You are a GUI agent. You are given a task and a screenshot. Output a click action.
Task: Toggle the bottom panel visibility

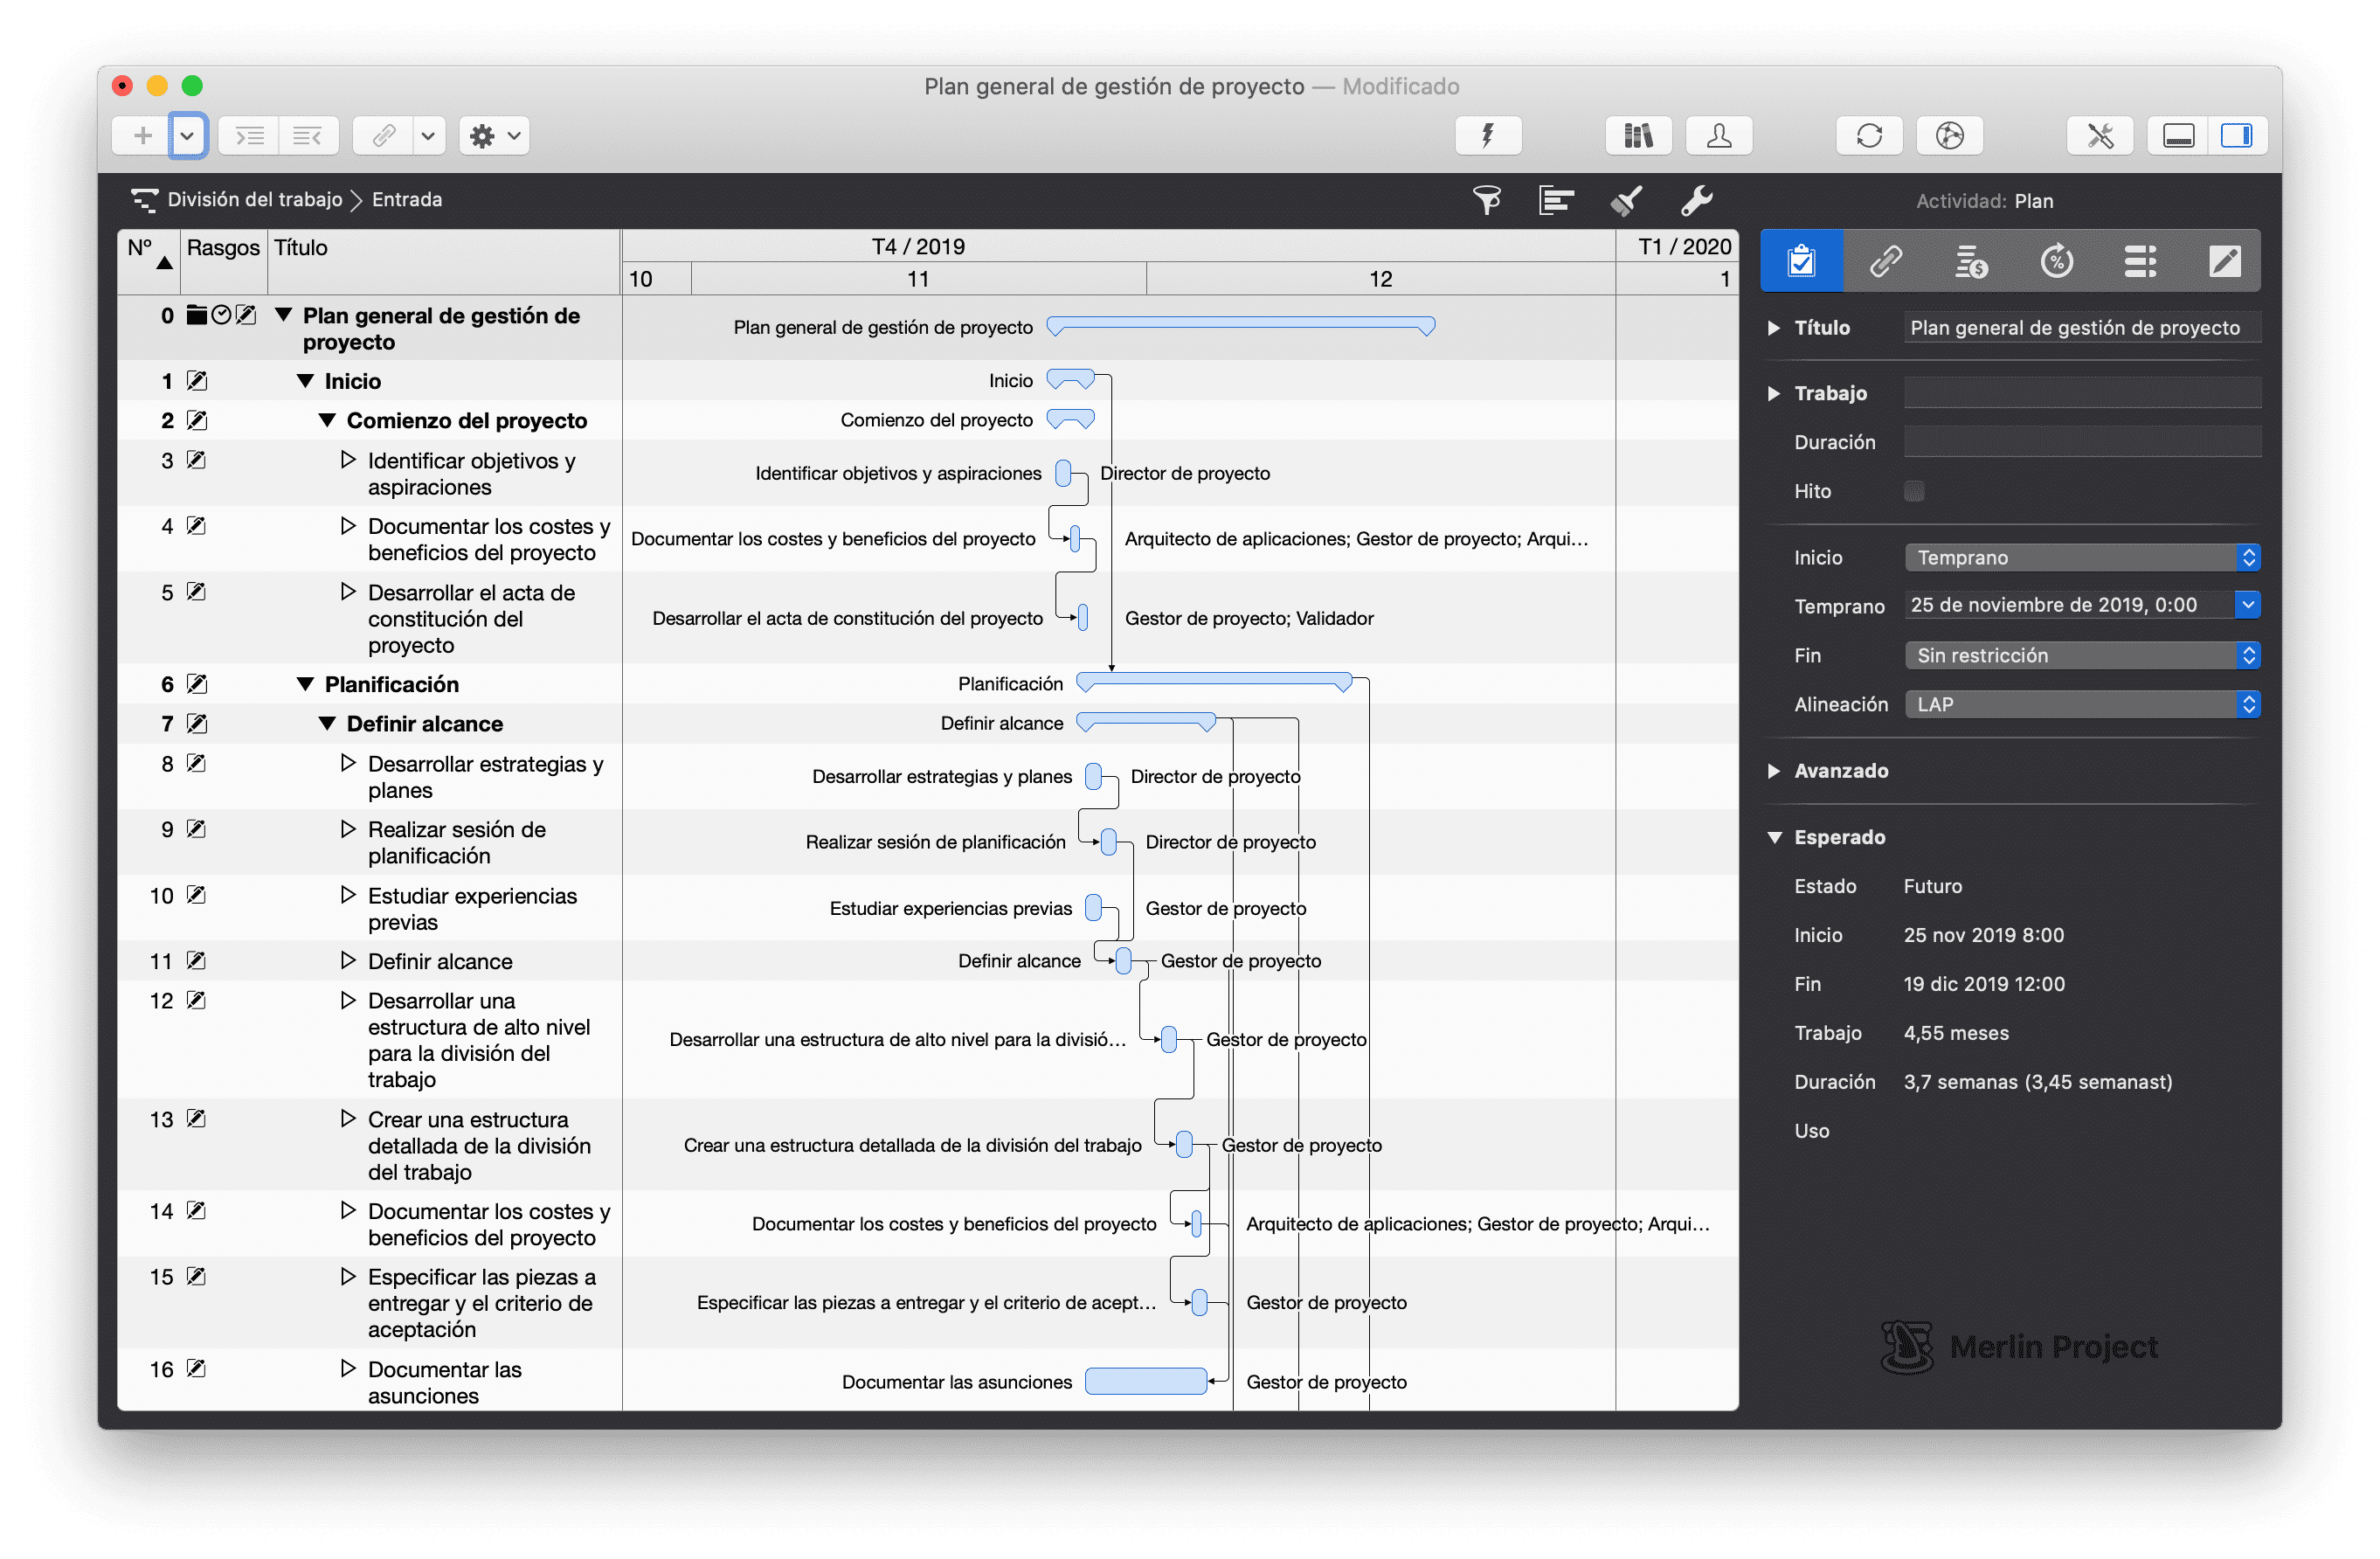click(2178, 135)
